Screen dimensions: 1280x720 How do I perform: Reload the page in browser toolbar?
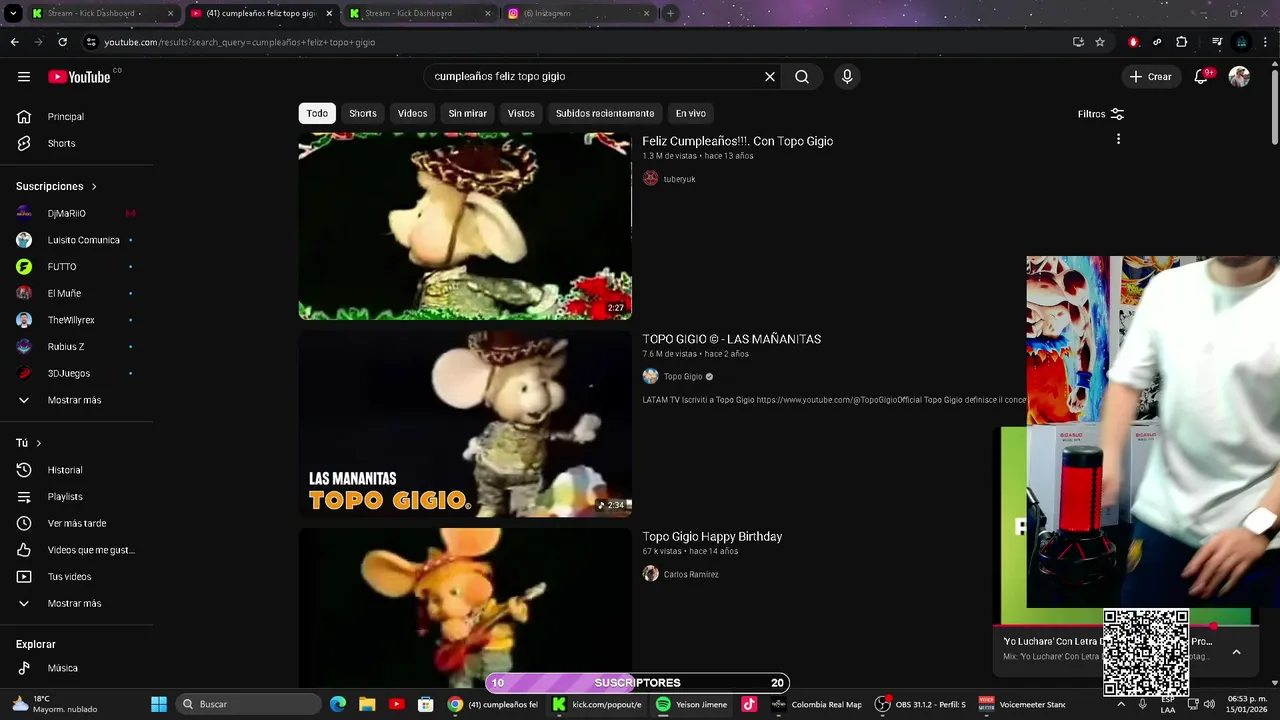[x=62, y=42]
